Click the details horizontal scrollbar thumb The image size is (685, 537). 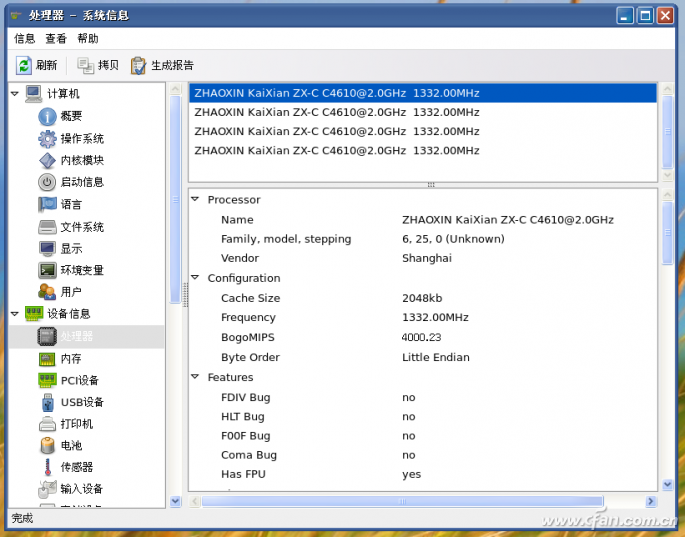click(402, 501)
